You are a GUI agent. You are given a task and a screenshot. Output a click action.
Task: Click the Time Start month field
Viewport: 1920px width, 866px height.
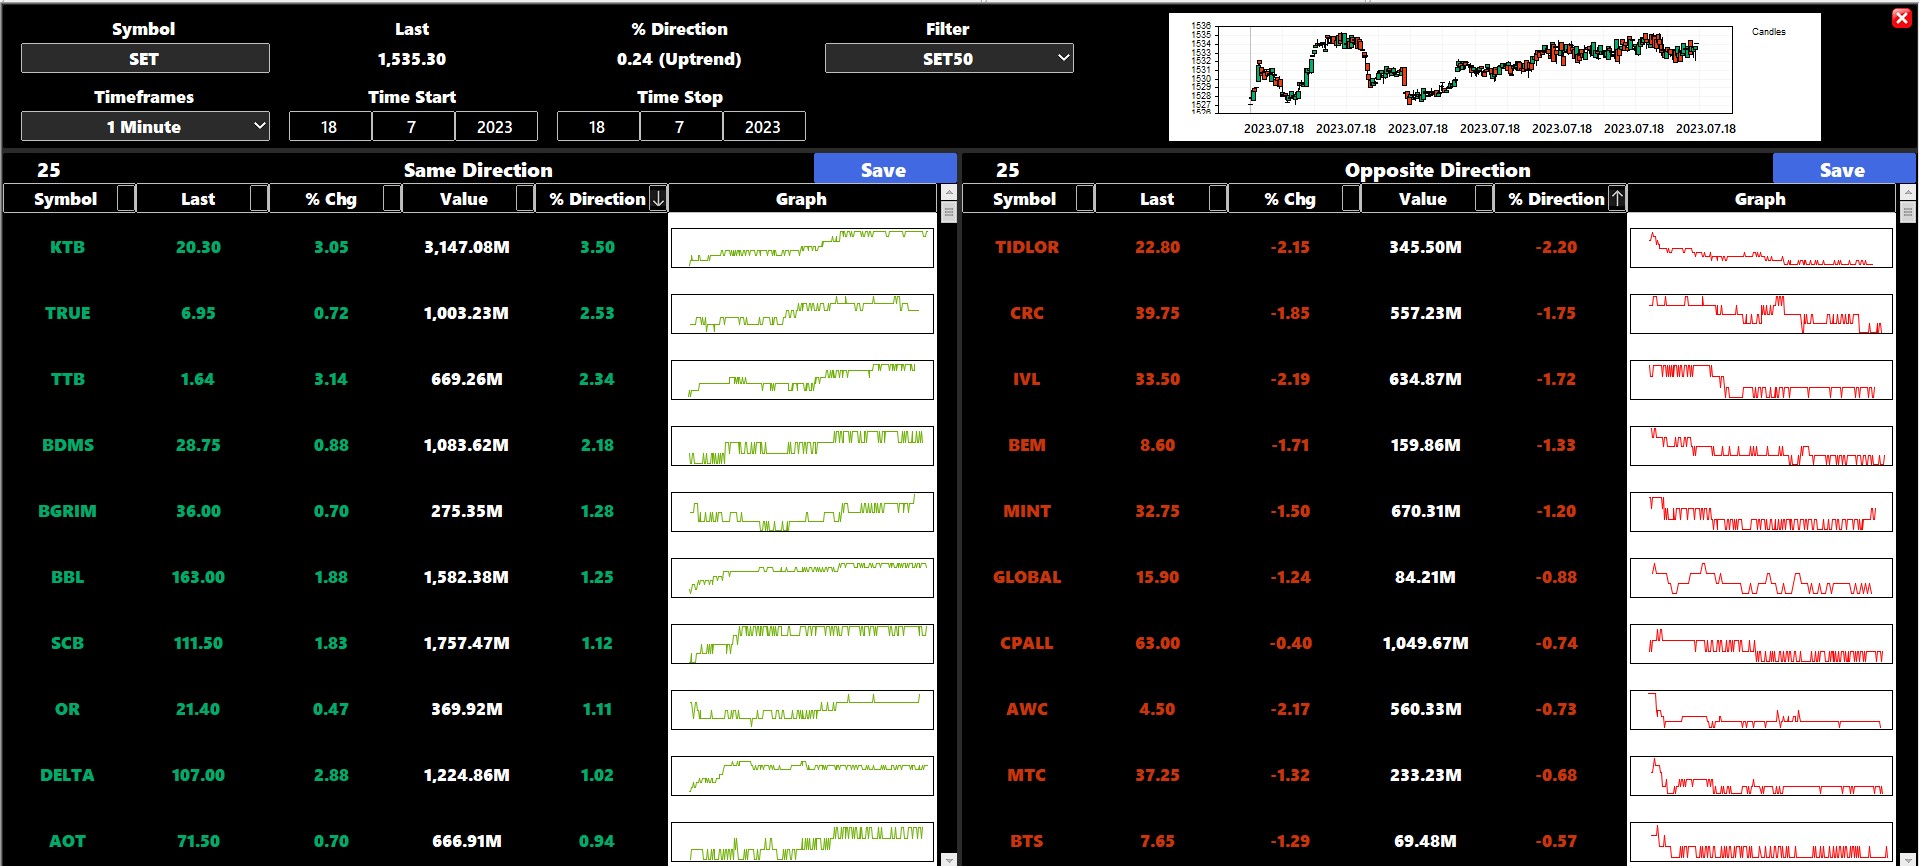pos(412,127)
